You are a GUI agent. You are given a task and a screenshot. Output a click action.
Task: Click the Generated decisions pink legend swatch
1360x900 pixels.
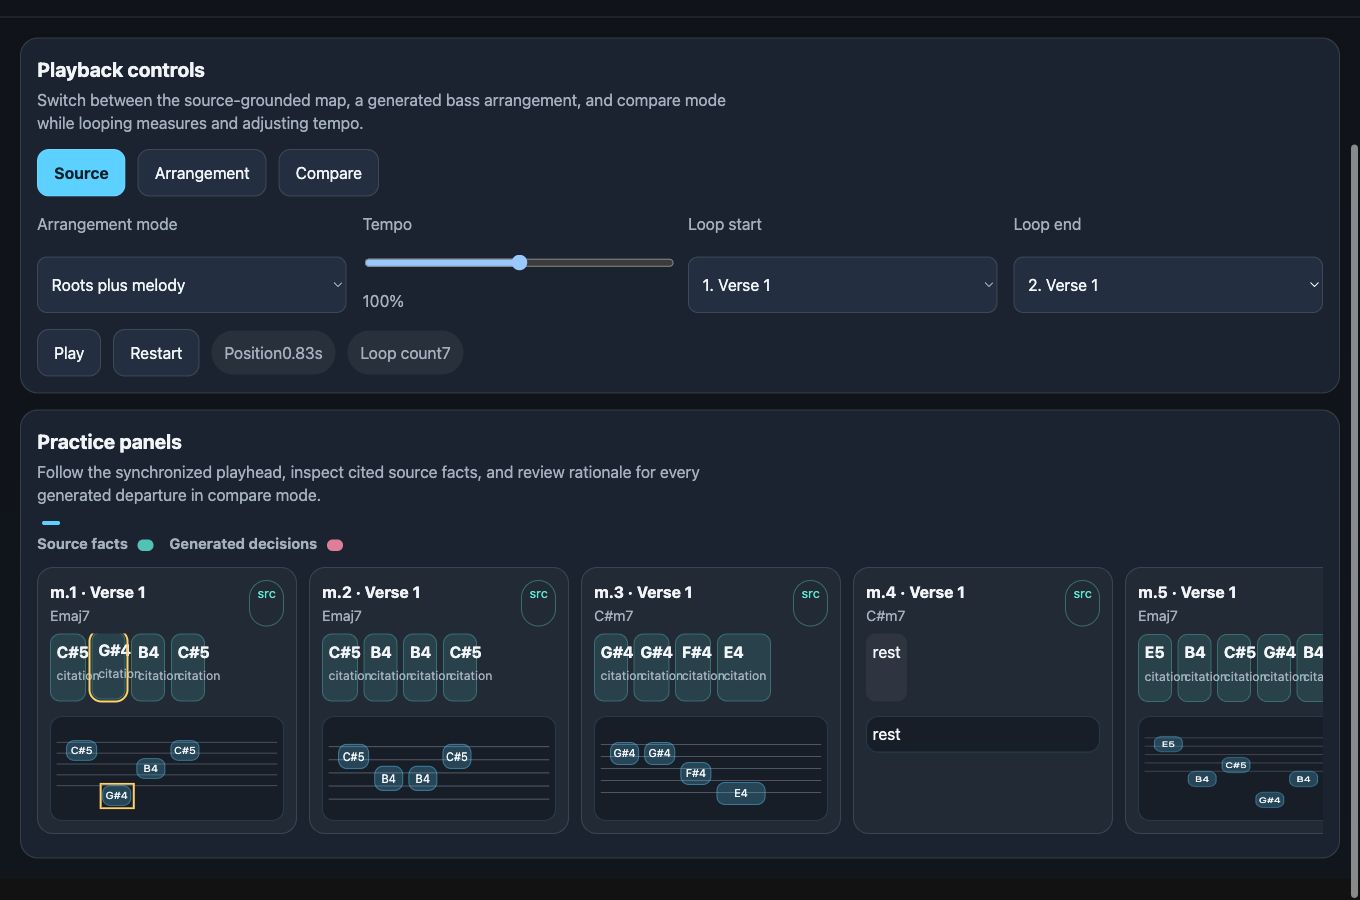(335, 545)
